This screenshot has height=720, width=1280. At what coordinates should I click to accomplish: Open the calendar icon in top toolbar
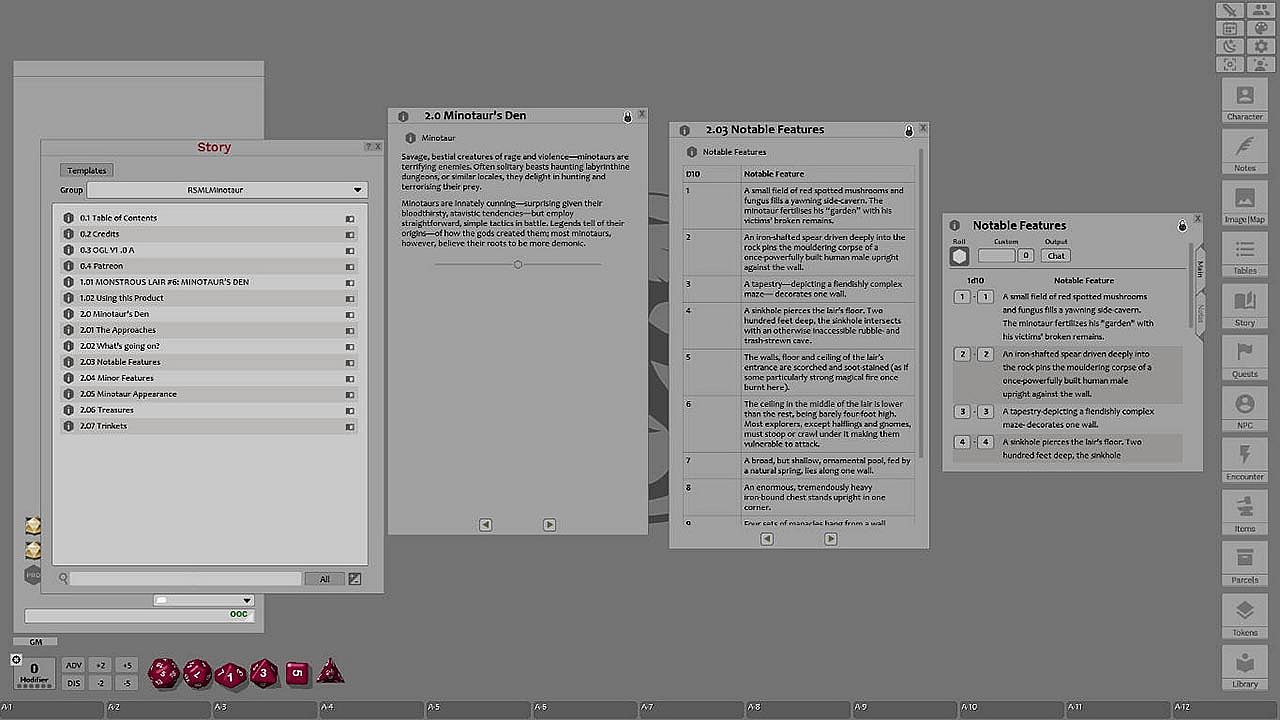click(1230, 28)
